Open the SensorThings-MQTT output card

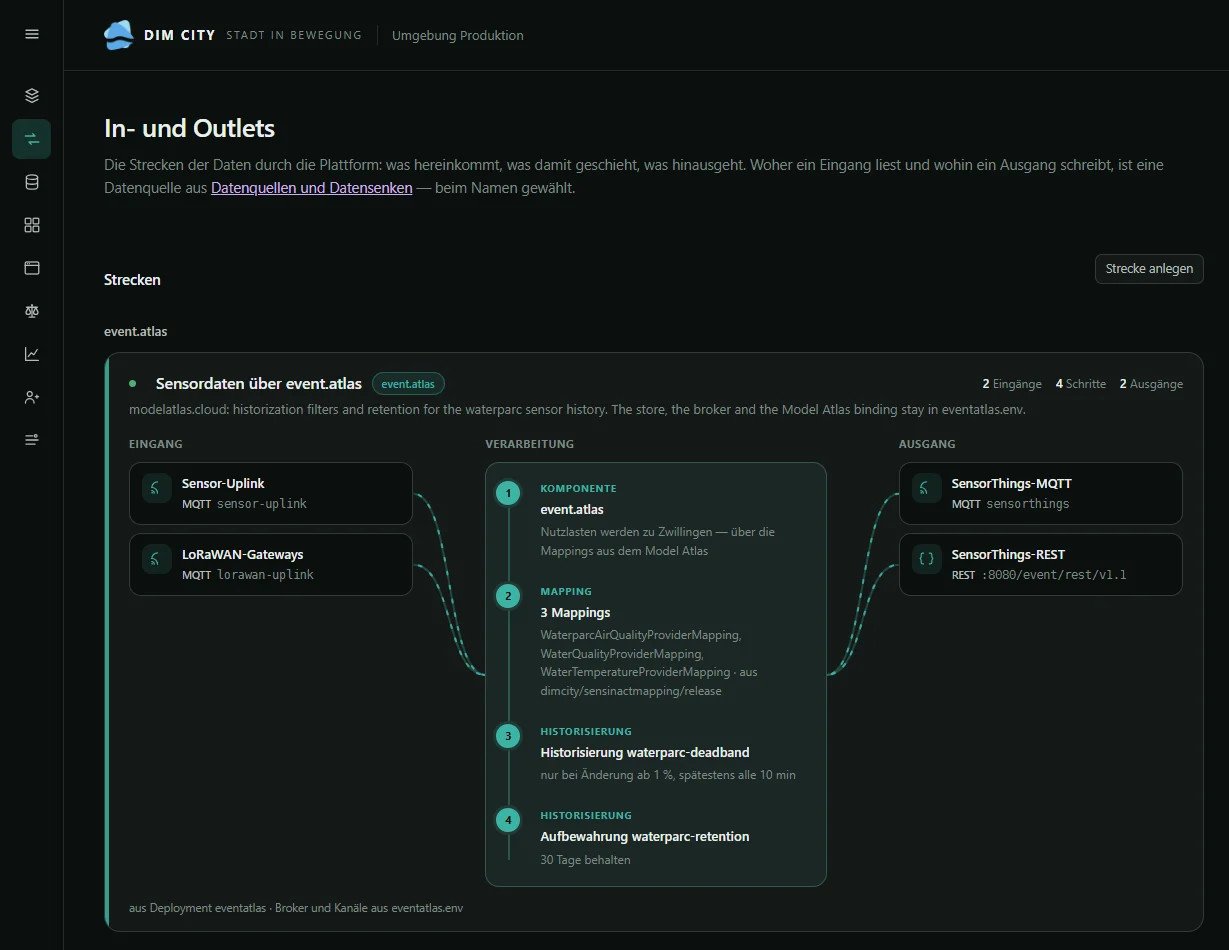[x=1041, y=493]
